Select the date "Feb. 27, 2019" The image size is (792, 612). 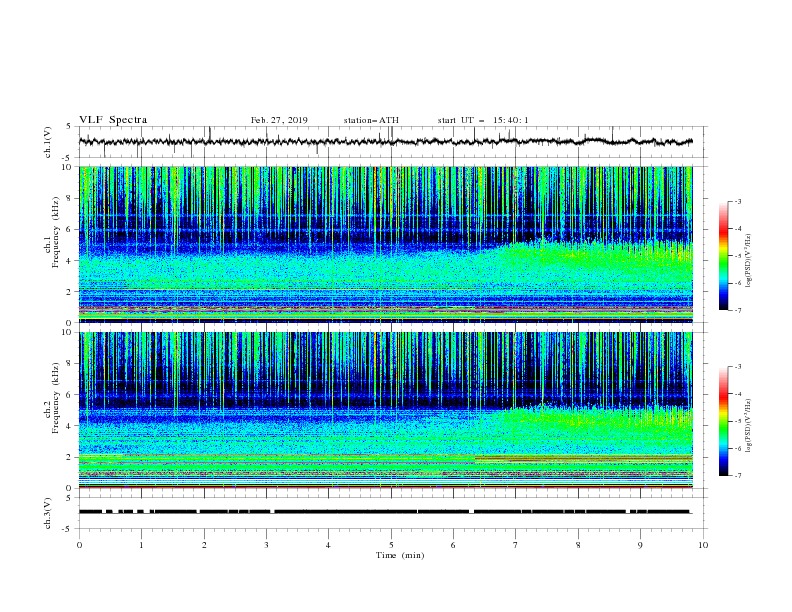tap(279, 120)
